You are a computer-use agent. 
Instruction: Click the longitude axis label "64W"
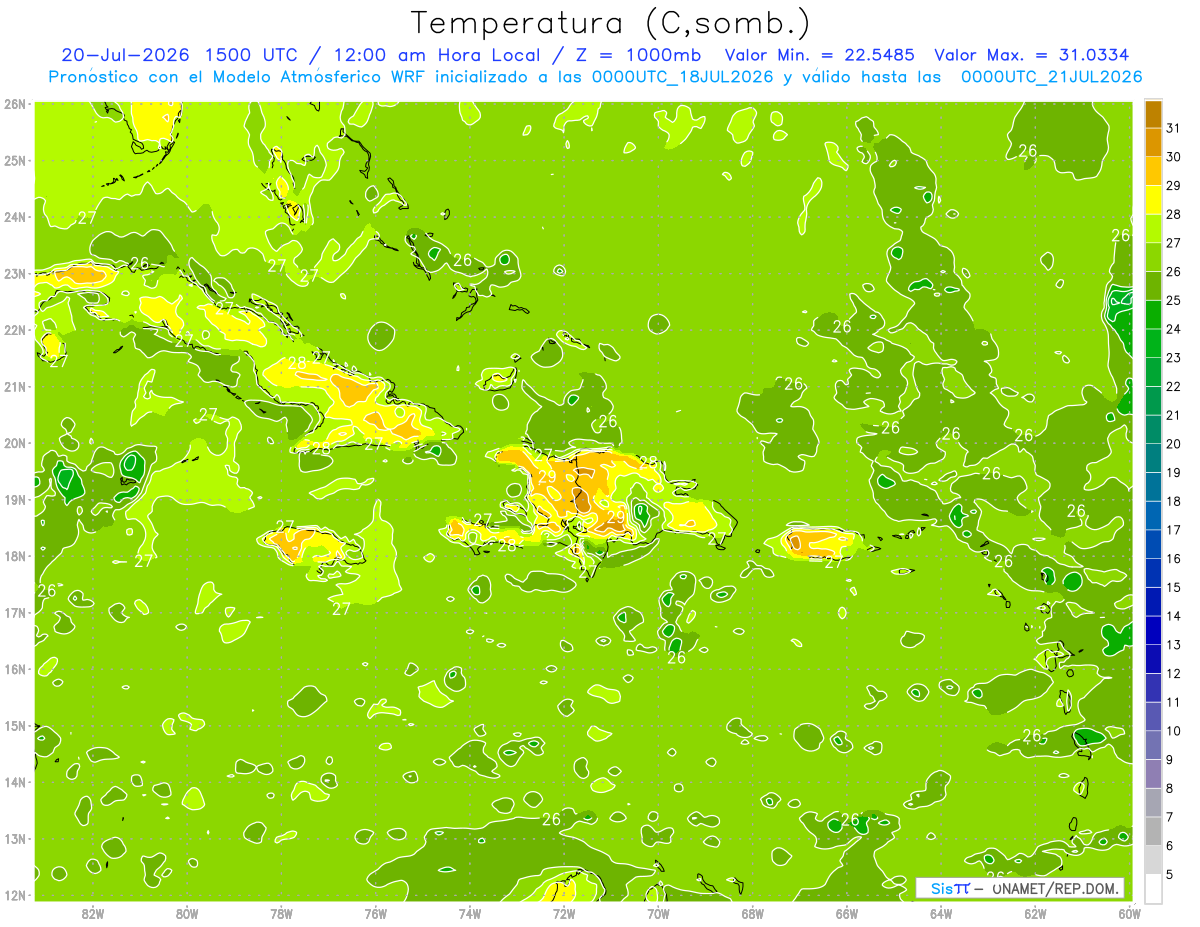(x=940, y=913)
